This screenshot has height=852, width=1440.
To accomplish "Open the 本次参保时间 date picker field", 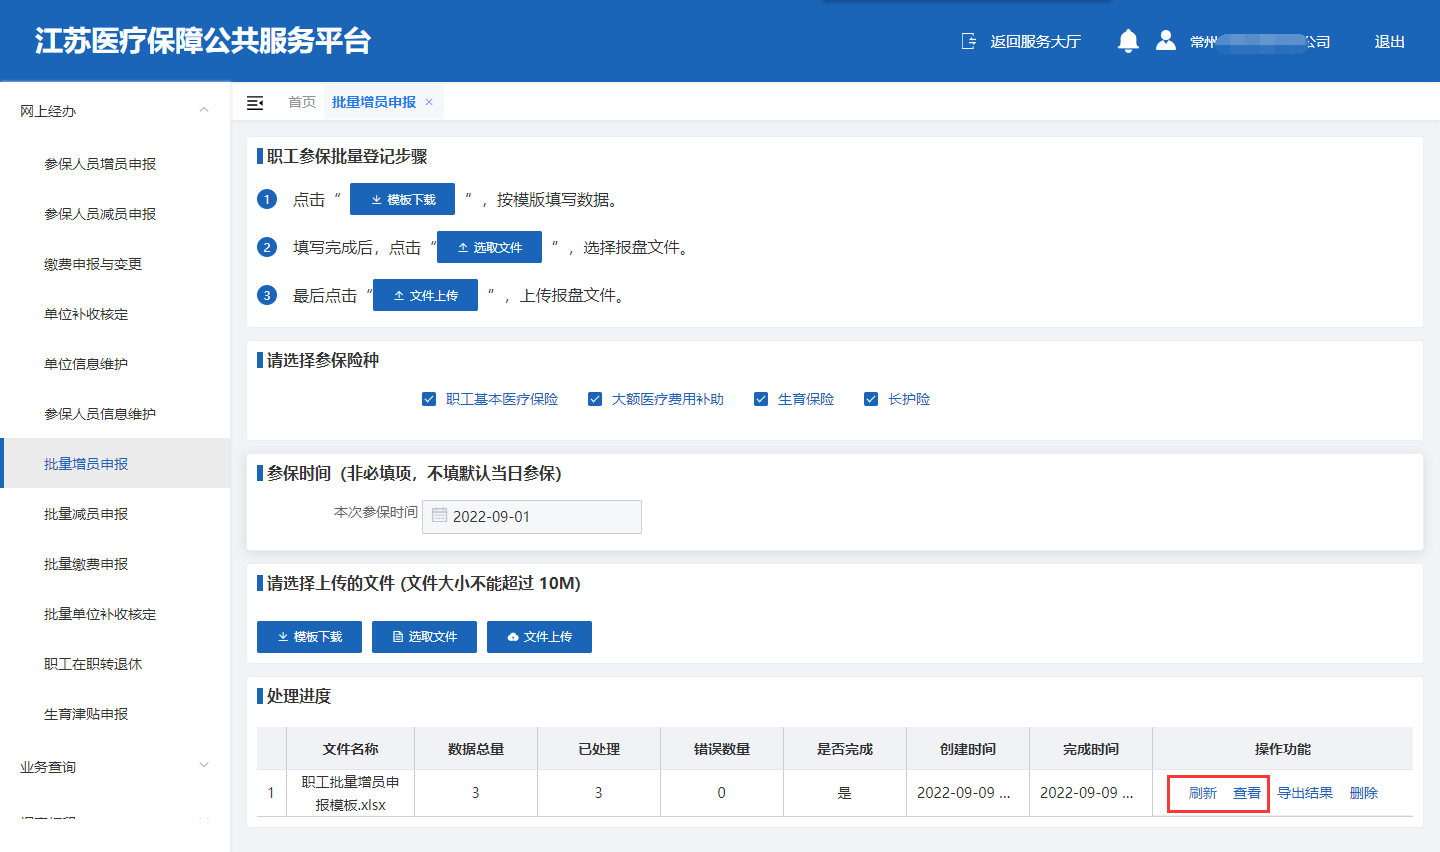I will pos(532,517).
